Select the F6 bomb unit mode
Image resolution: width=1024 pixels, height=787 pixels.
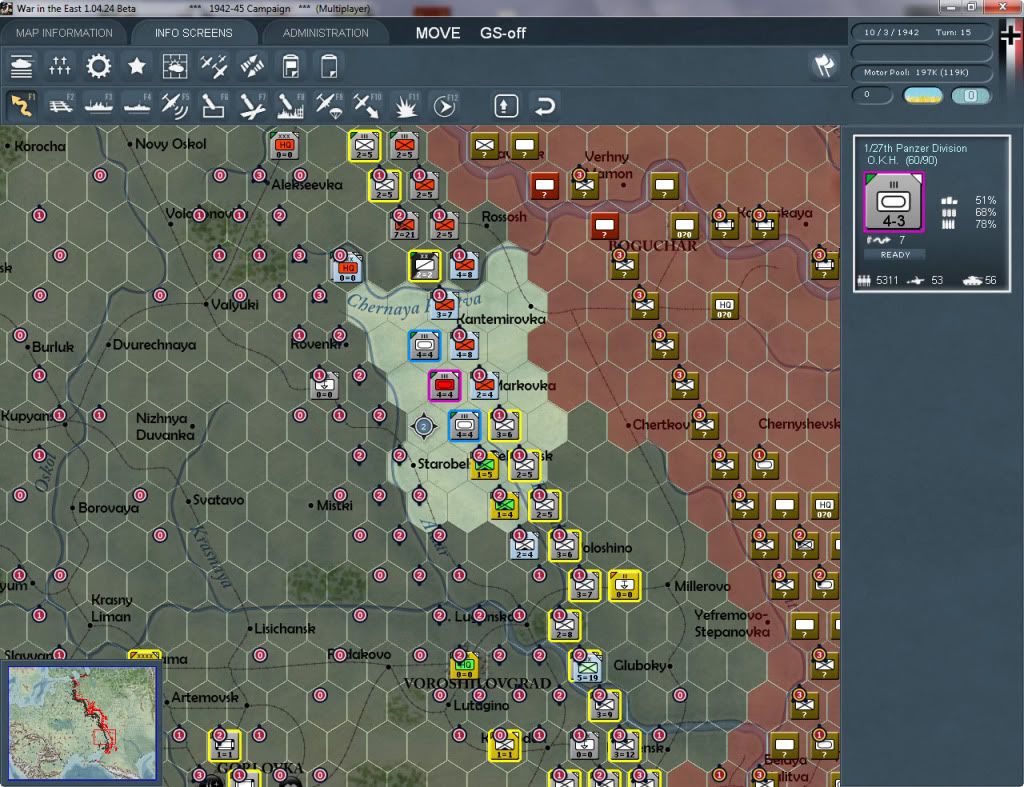pos(214,105)
